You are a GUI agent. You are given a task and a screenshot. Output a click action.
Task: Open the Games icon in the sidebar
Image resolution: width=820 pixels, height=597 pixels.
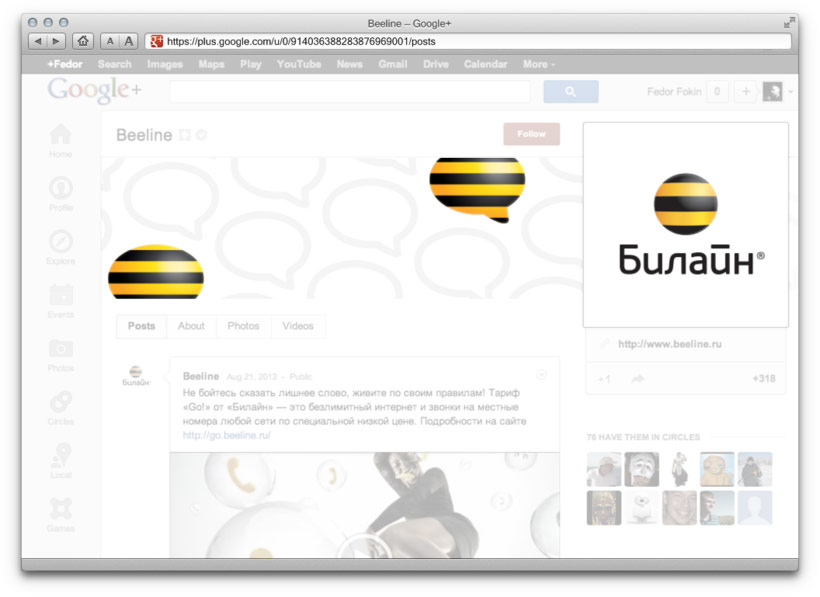(x=61, y=510)
